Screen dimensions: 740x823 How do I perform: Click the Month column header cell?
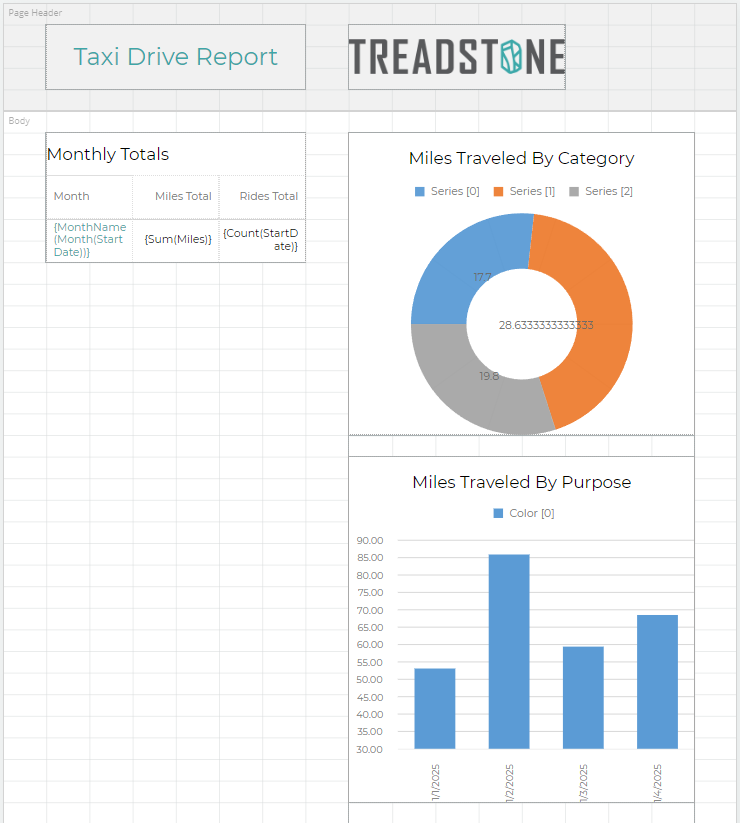(88, 197)
